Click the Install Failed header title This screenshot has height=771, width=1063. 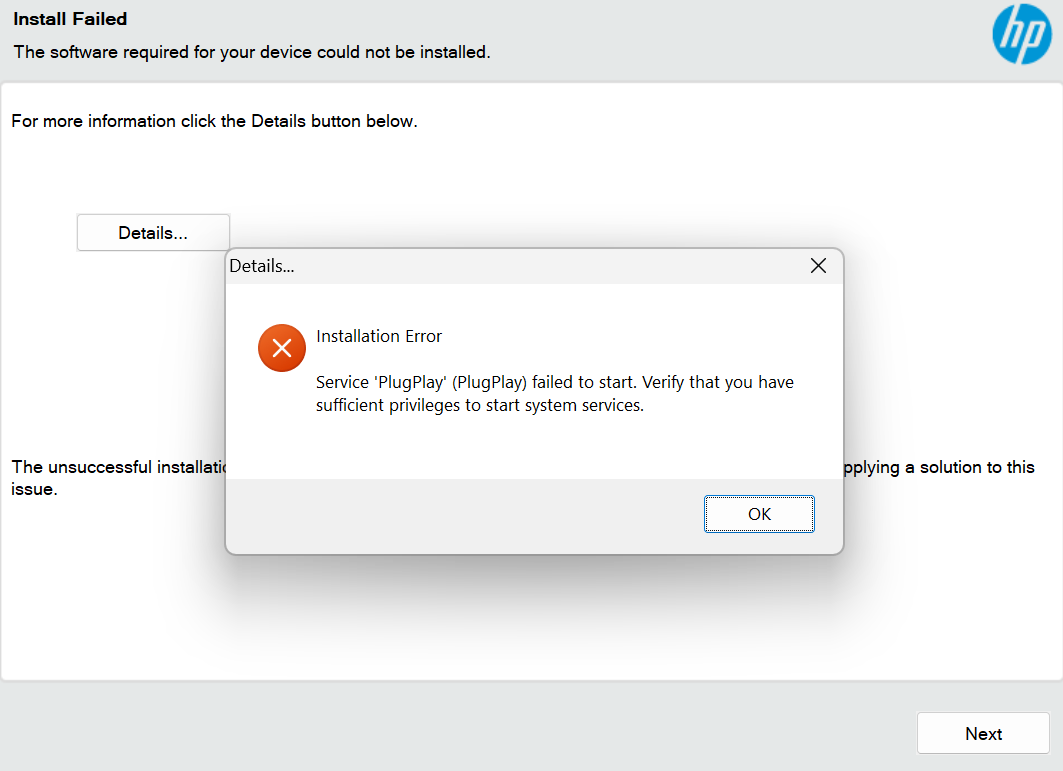(x=70, y=18)
